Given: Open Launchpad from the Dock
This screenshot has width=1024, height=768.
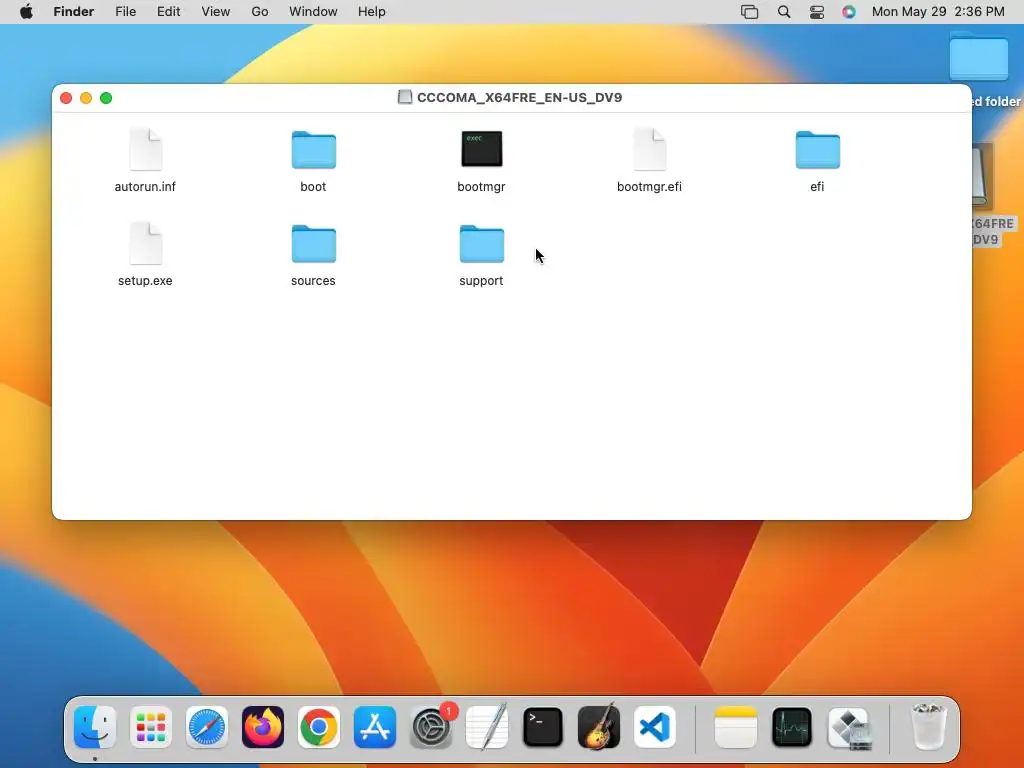Looking at the screenshot, I should (151, 727).
